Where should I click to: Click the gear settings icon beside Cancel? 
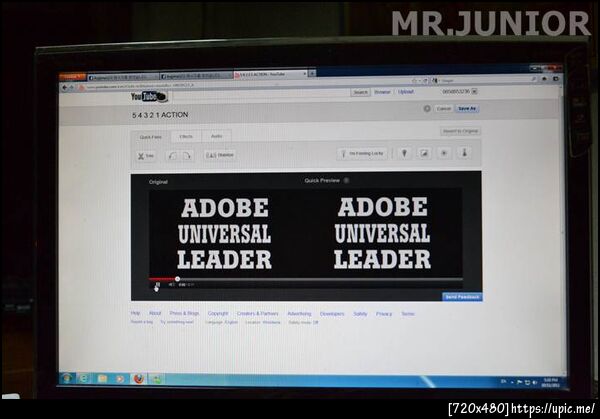click(x=427, y=109)
